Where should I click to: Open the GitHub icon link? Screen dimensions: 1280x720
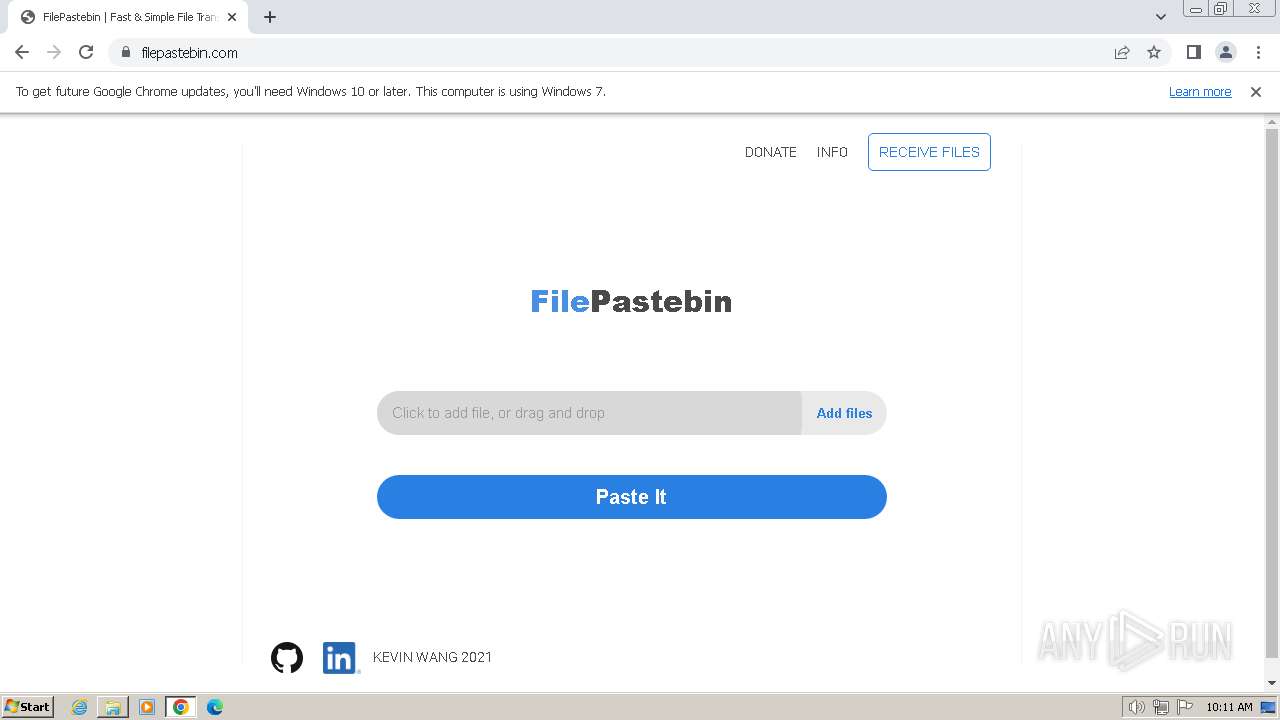pyautogui.click(x=287, y=657)
